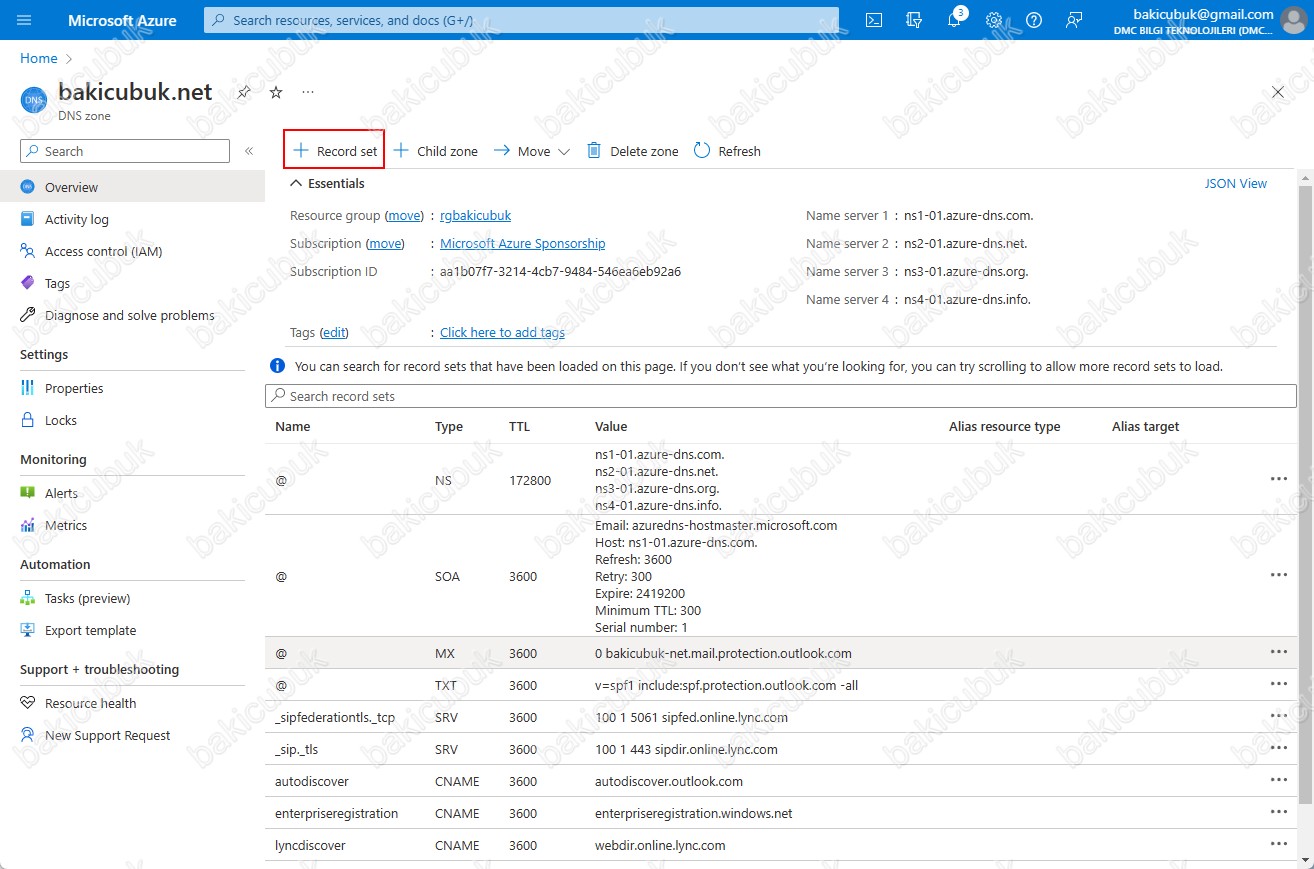The width and height of the screenshot is (1314, 869).
Task: Delete zone from the toolbar
Action: coord(632,151)
